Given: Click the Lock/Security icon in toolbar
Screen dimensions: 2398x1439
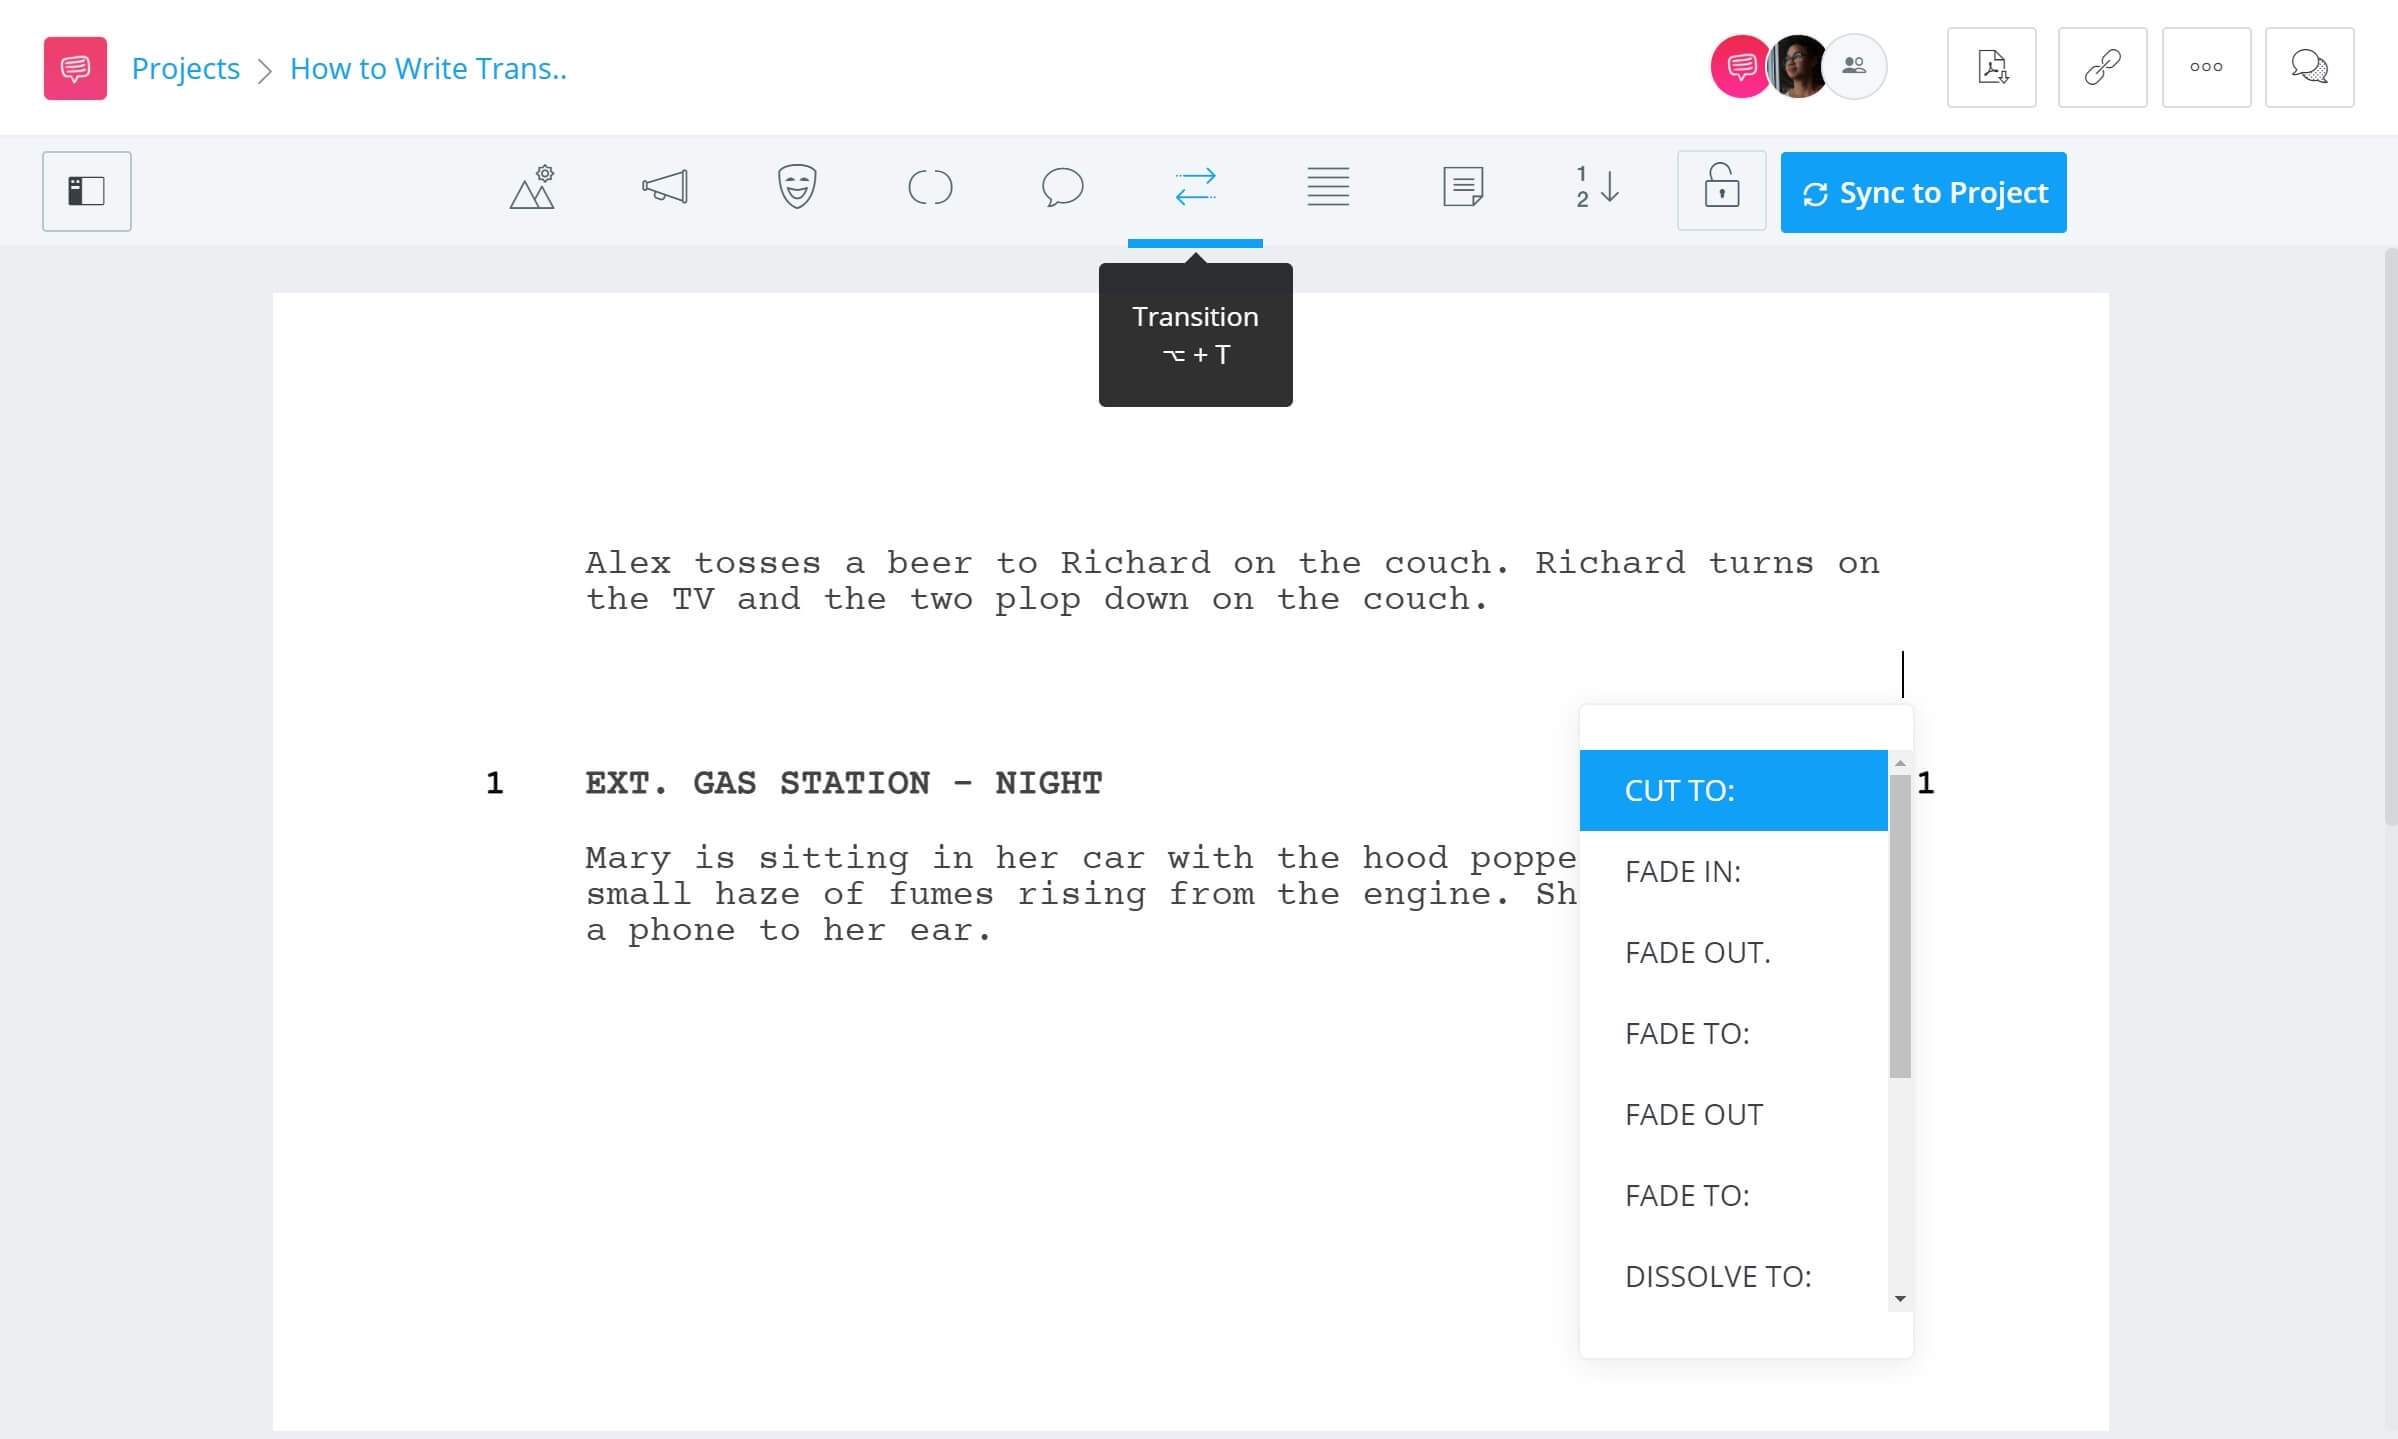Looking at the screenshot, I should pyautogui.click(x=1721, y=190).
